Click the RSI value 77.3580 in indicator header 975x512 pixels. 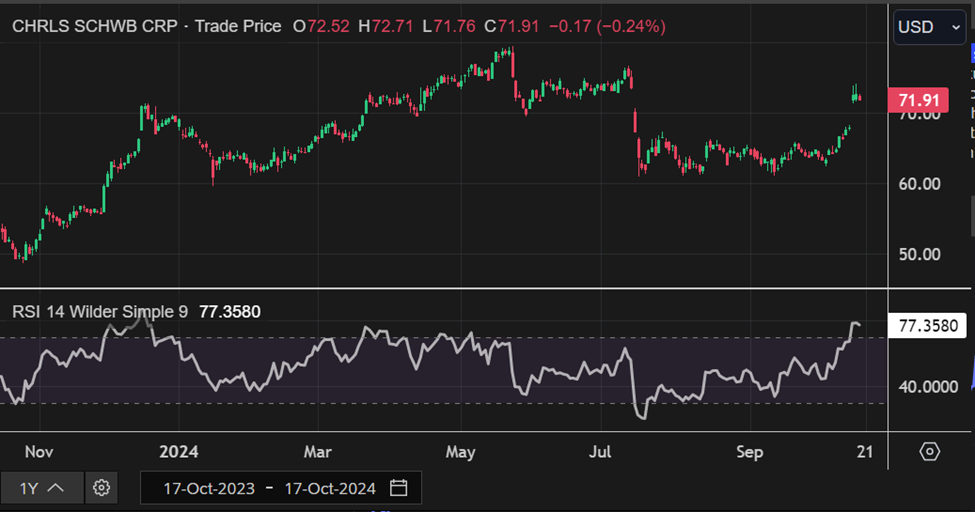230,311
